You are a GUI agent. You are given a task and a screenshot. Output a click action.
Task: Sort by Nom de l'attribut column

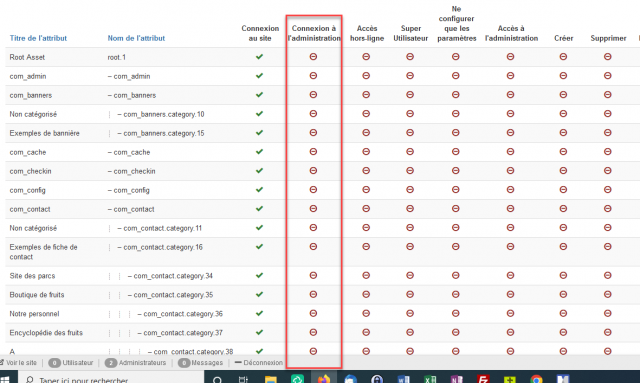[x=136, y=38]
